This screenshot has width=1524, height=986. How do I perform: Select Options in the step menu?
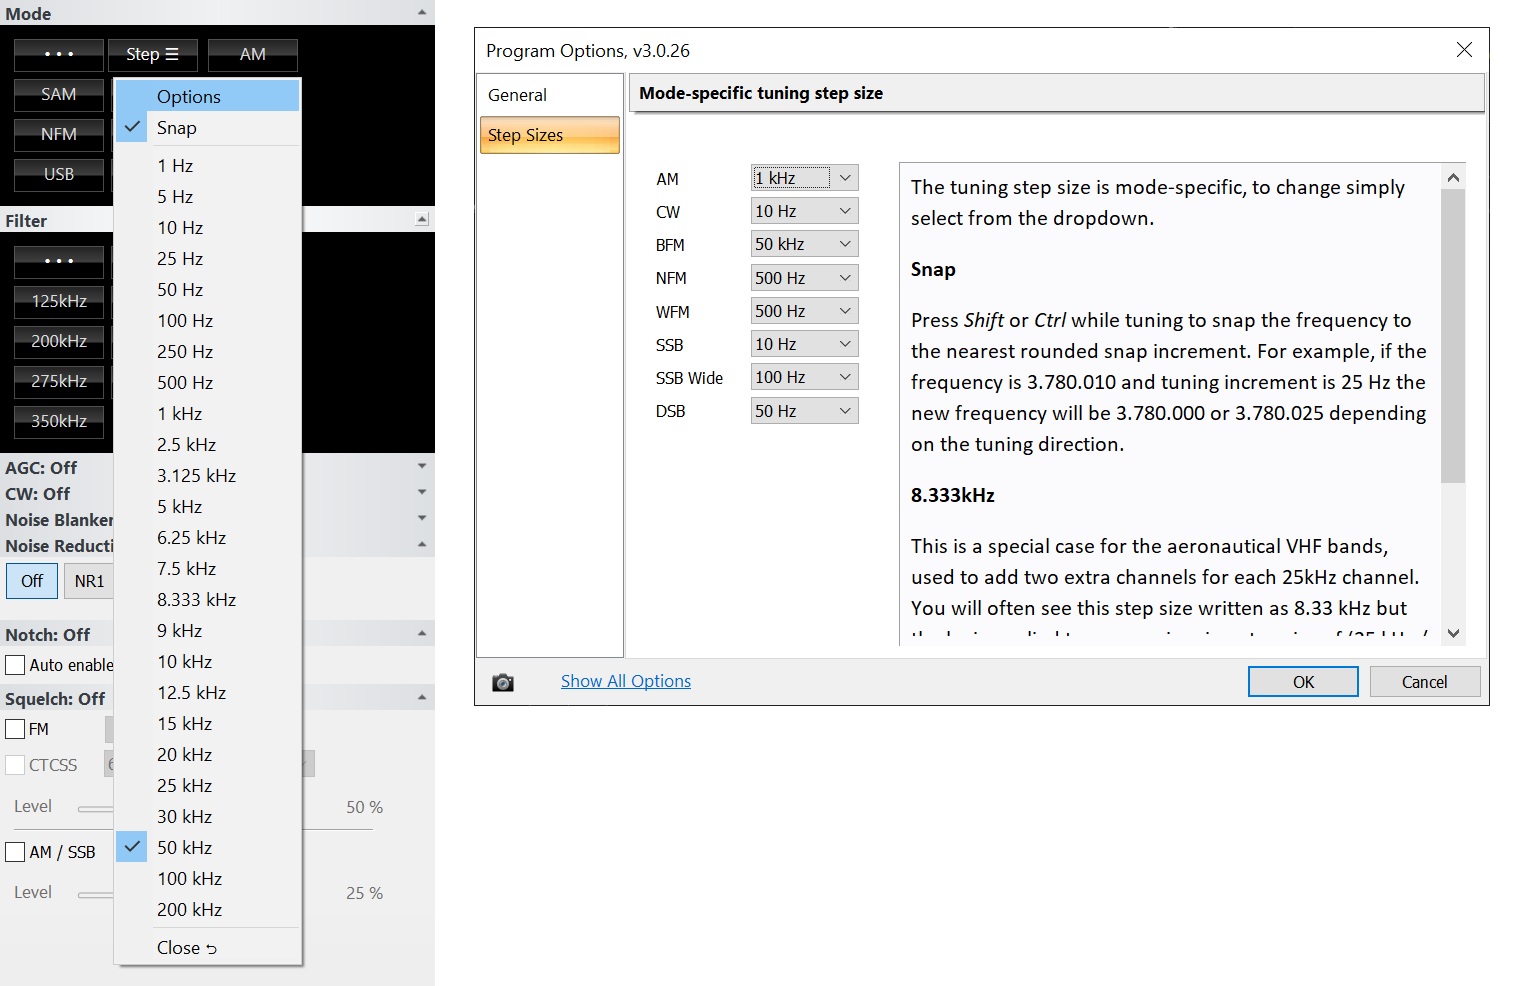pos(189,96)
